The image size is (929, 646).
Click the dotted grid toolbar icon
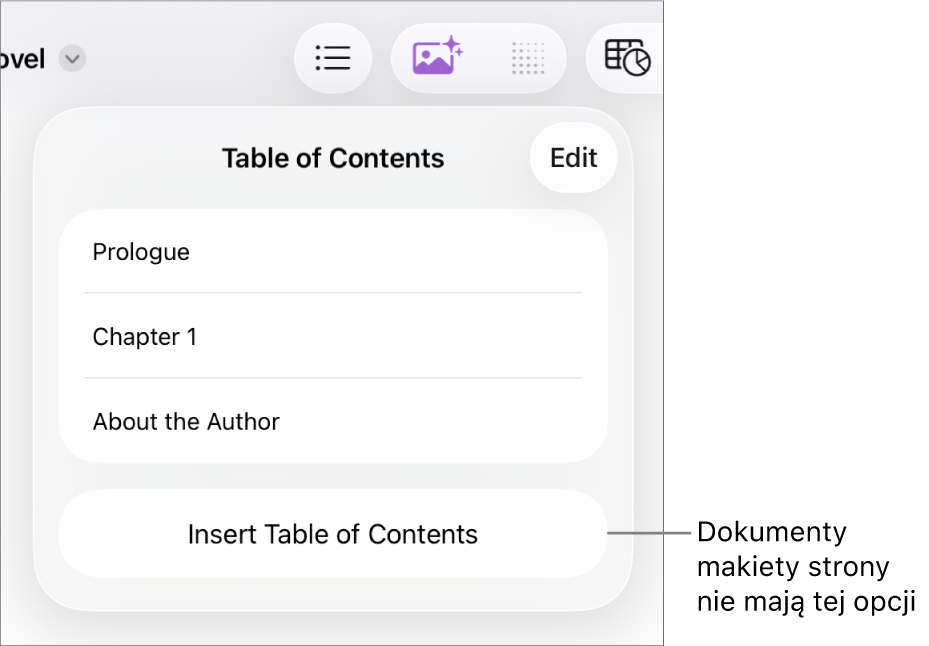click(528, 58)
